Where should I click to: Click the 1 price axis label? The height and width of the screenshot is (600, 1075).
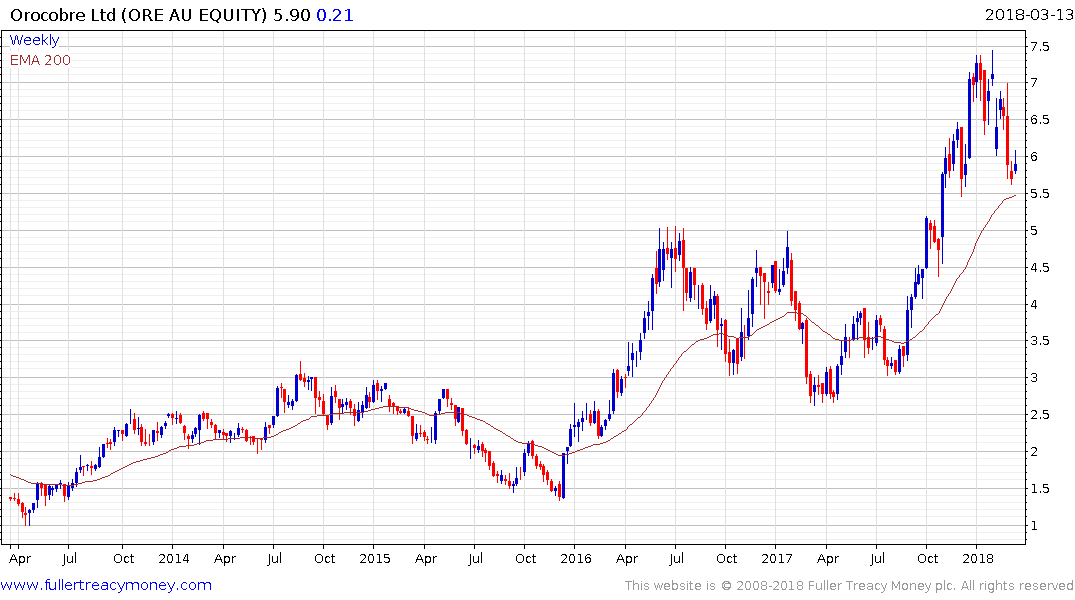coord(1034,526)
